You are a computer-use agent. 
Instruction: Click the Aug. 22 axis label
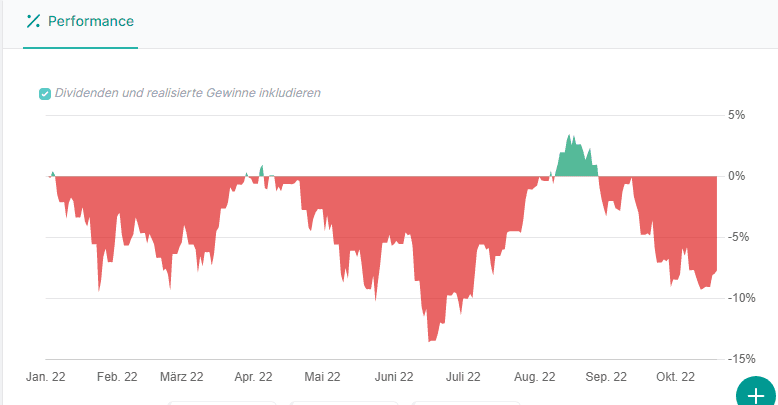534,377
